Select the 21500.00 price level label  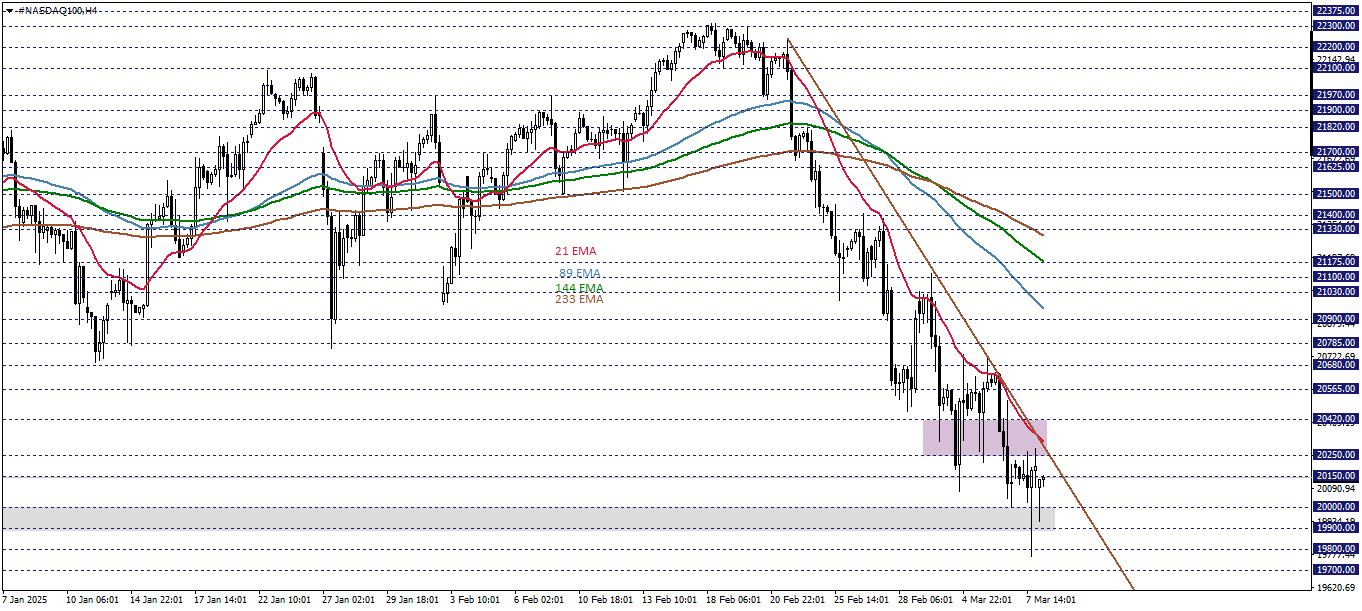tap(1337, 194)
